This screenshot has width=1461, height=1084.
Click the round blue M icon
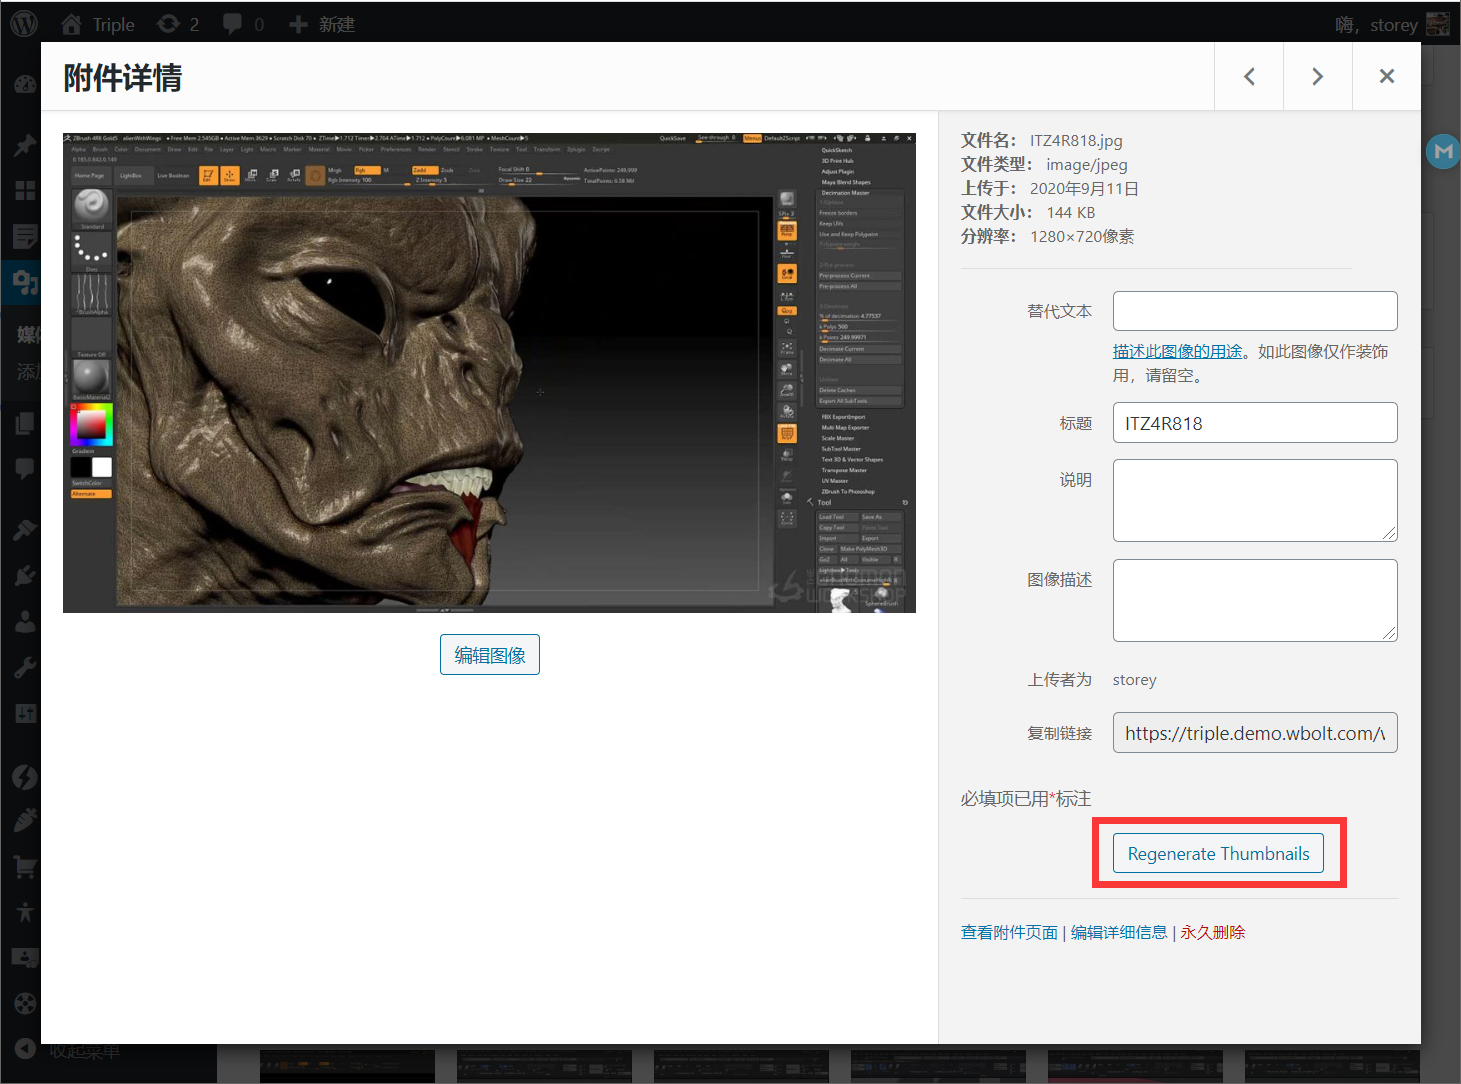pos(1442,152)
